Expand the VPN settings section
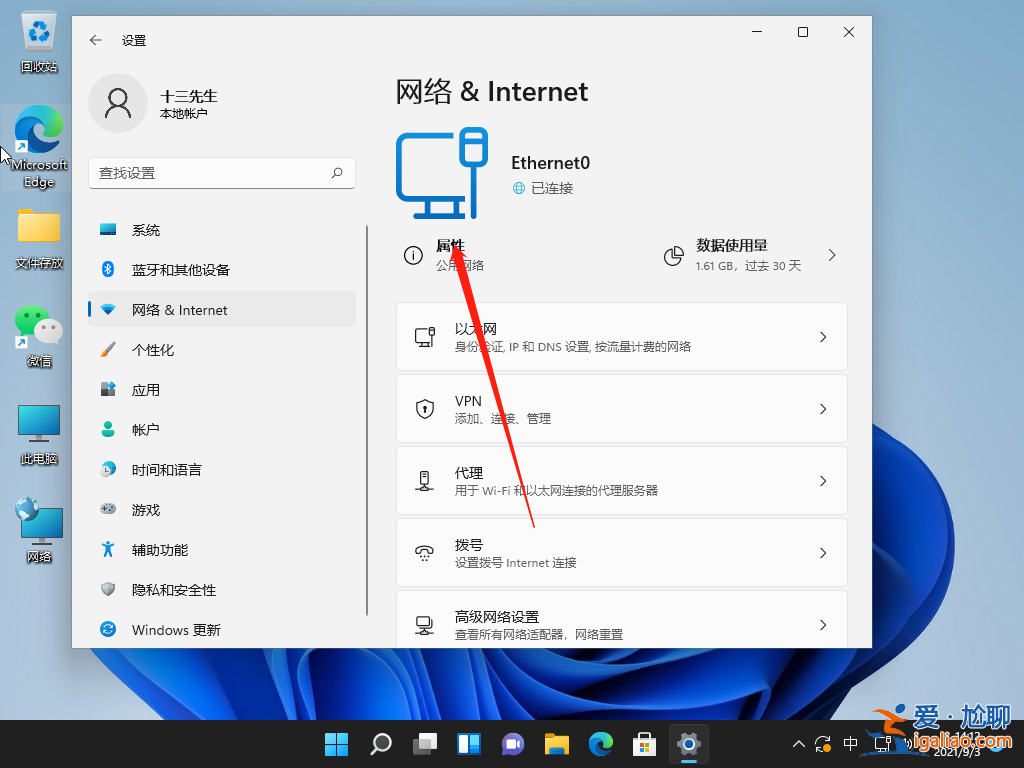 622,408
